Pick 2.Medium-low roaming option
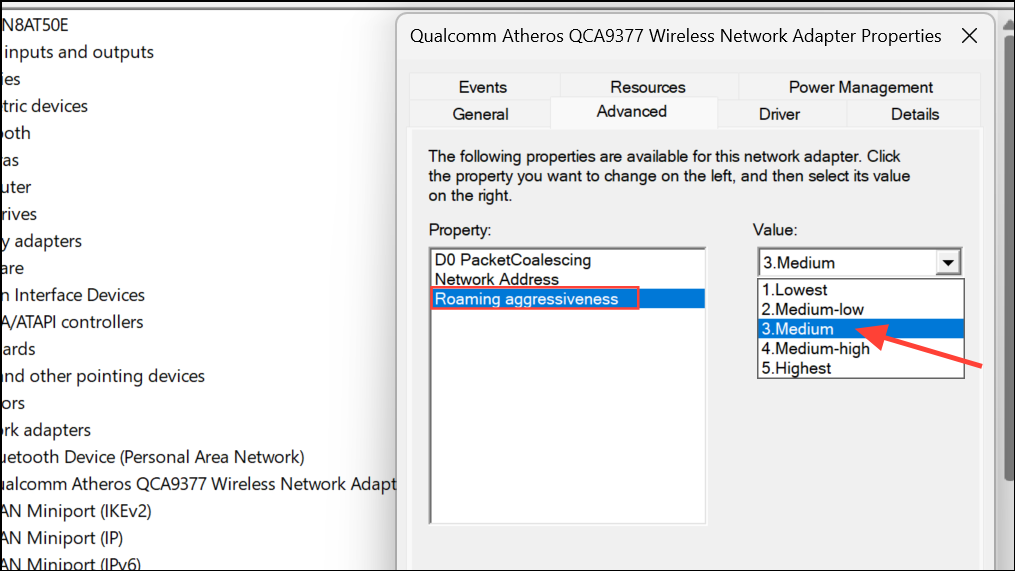 [812, 309]
